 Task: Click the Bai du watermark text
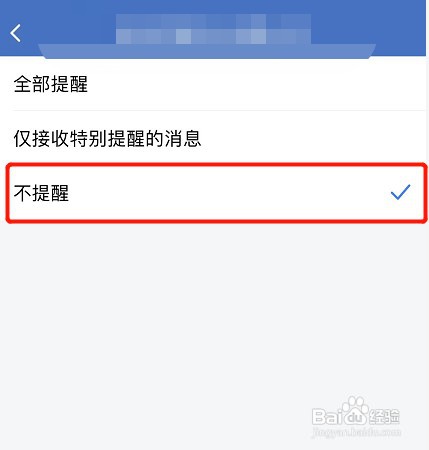(338, 416)
